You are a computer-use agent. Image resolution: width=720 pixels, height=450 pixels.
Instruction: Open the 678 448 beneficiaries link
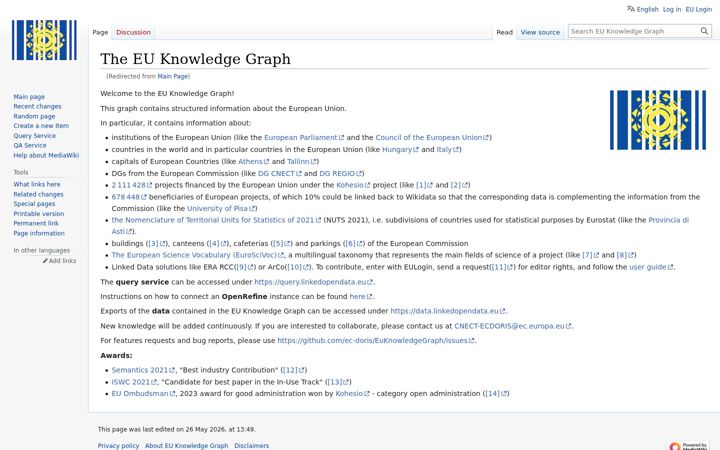pyautogui.click(x=129, y=197)
